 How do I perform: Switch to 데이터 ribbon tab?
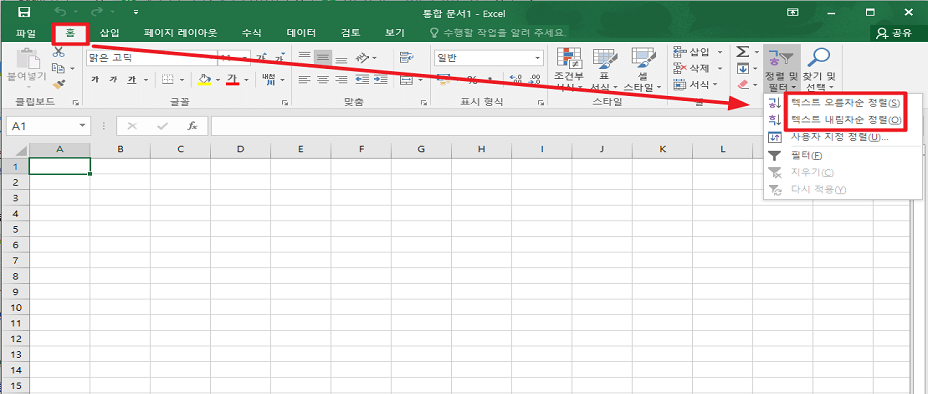click(x=301, y=33)
